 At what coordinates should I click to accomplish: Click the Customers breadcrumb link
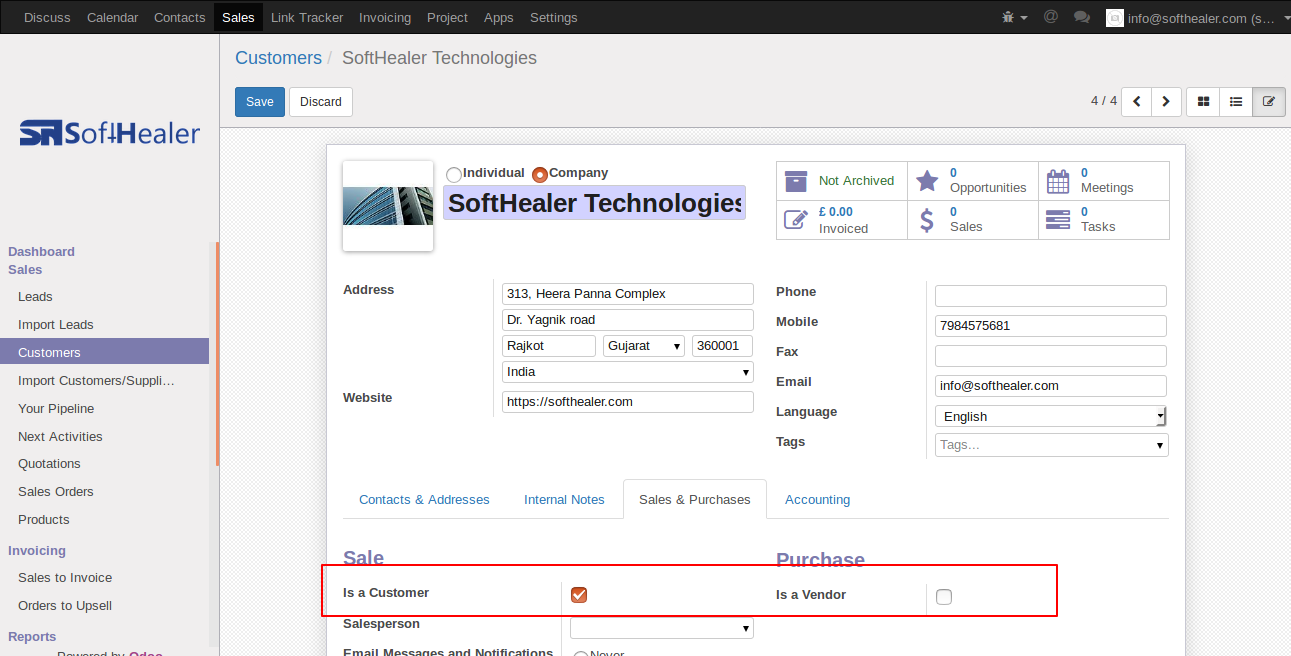pos(278,58)
